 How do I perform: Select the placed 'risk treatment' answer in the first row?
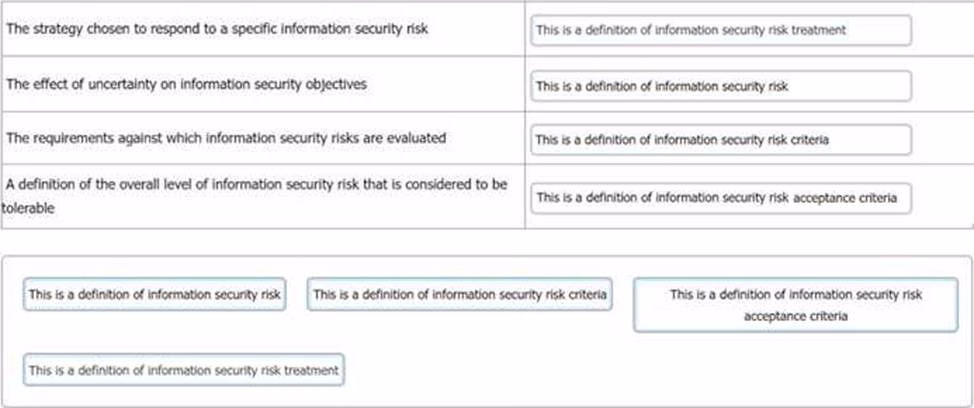pyautogui.click(x=720, y=30)
